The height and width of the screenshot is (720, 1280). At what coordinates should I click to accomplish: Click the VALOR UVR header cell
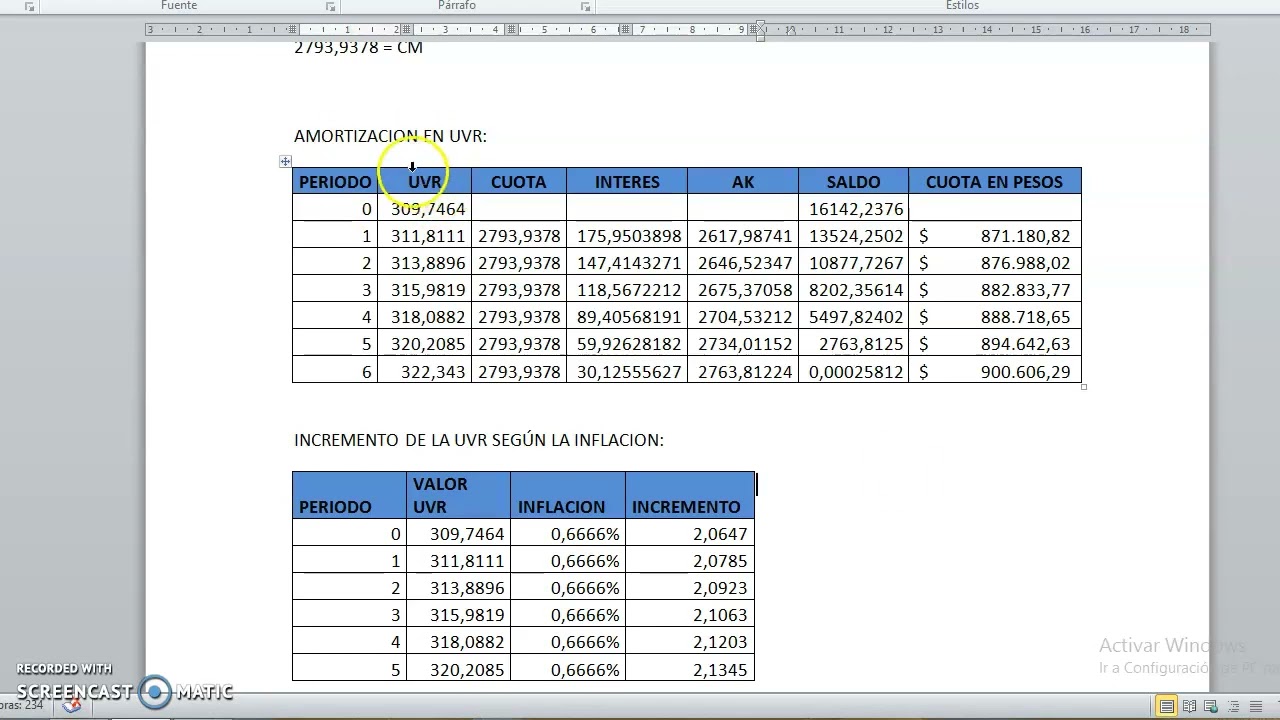[x=458, y=495]
